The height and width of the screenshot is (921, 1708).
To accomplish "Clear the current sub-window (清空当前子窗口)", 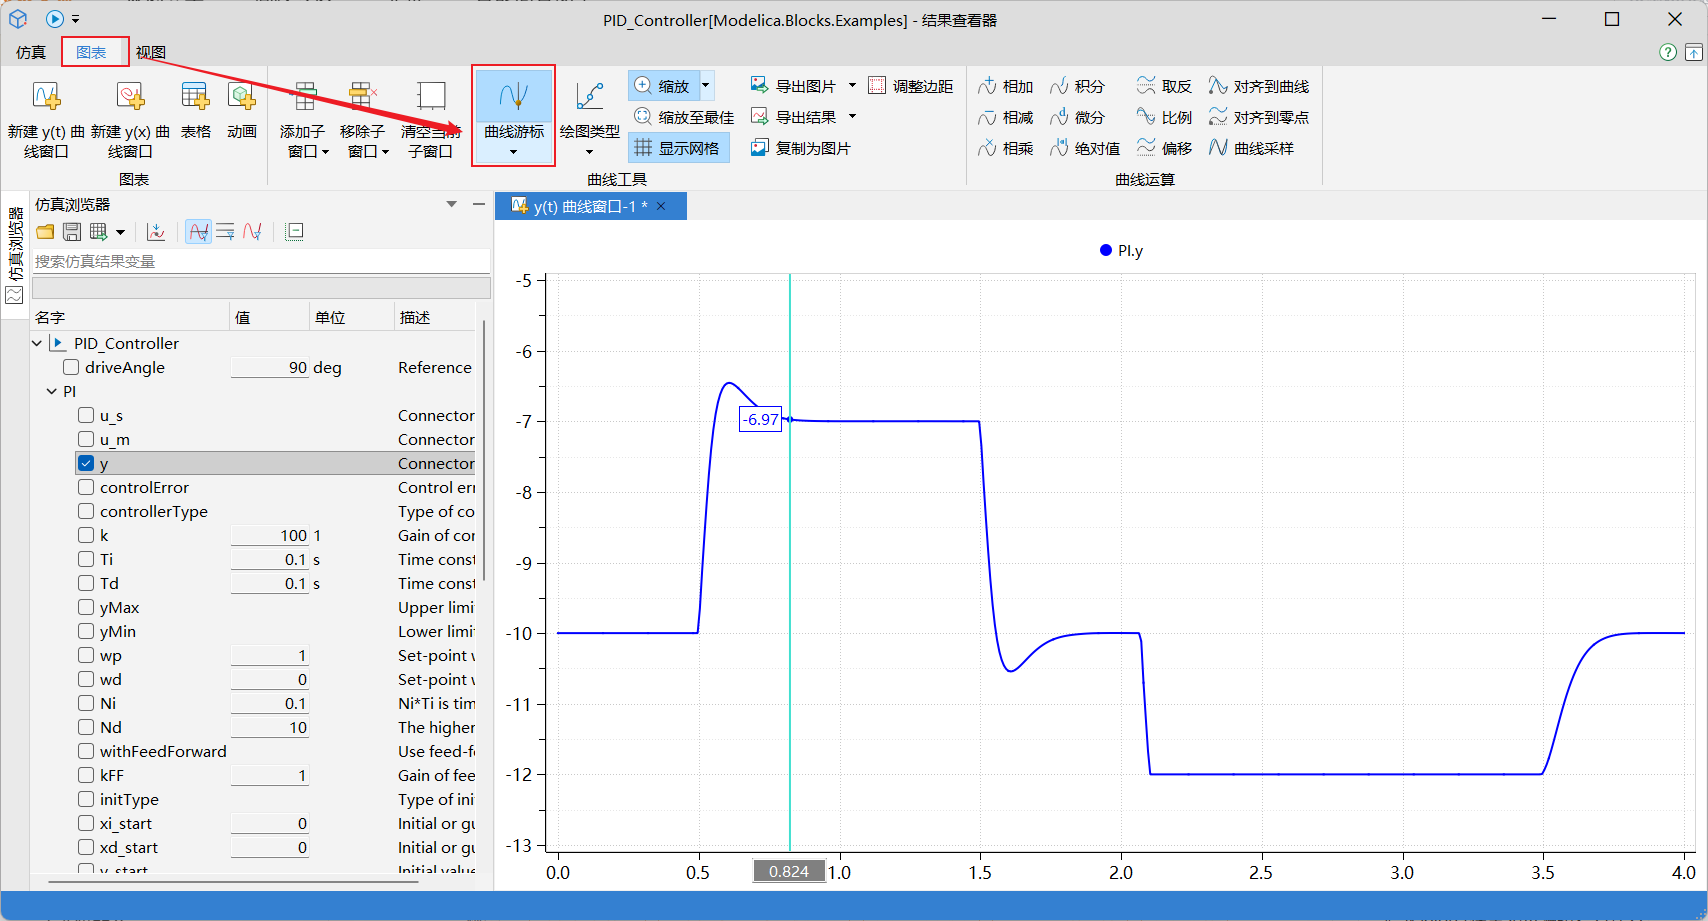I will pos(431,120).
